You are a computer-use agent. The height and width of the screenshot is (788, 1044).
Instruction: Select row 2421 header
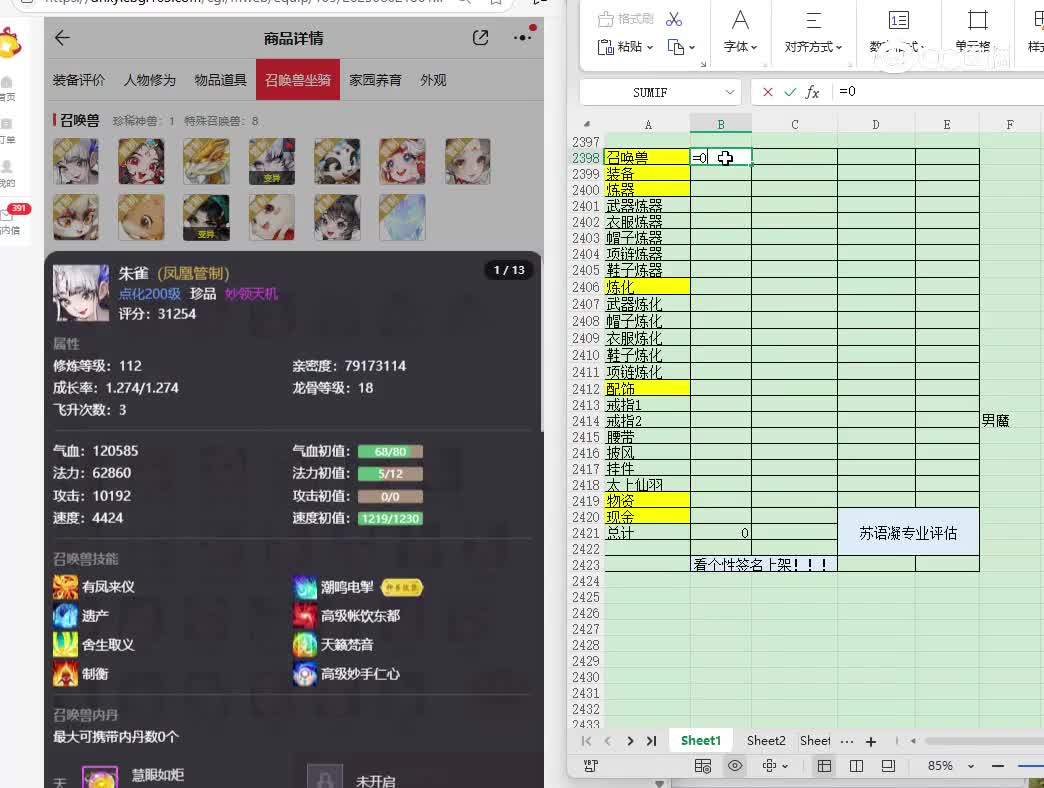(x=585, y=533)
